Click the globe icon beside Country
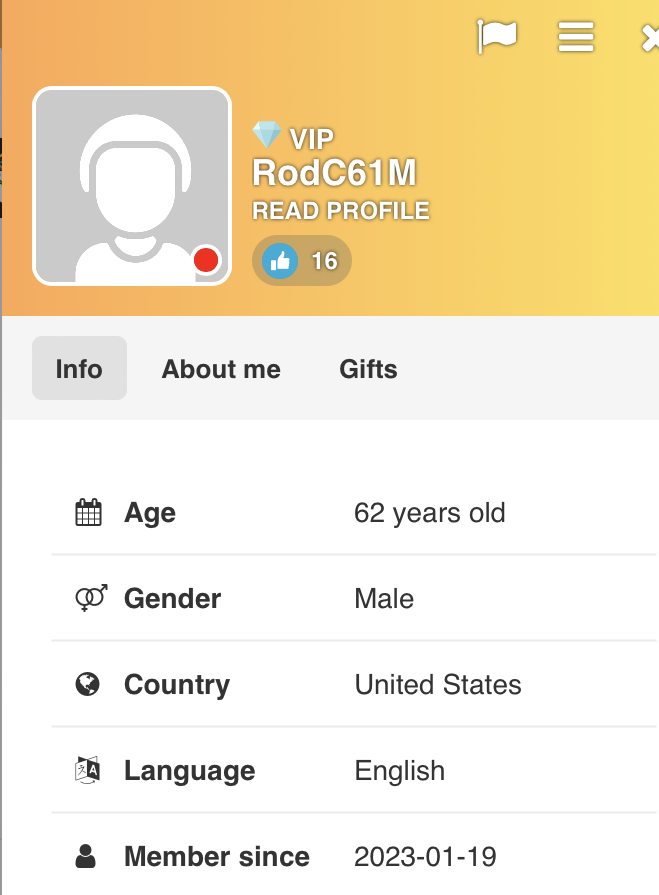The width and height of the screenshot is (659, 895). point(88,684)
